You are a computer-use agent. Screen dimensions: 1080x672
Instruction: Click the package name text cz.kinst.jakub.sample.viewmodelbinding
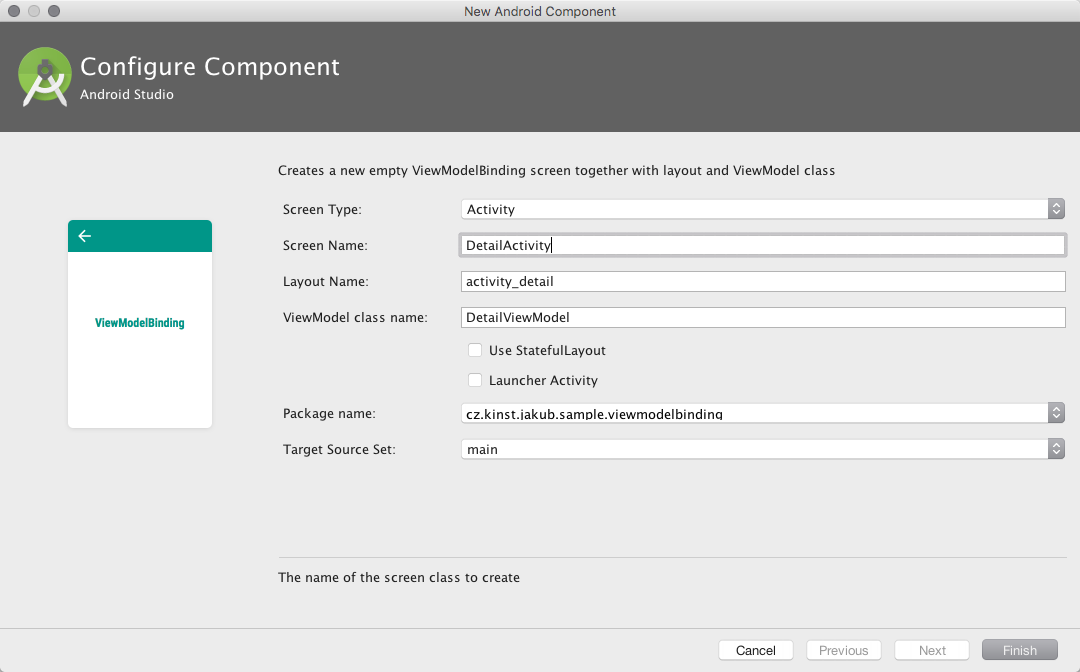pos(594,414)
